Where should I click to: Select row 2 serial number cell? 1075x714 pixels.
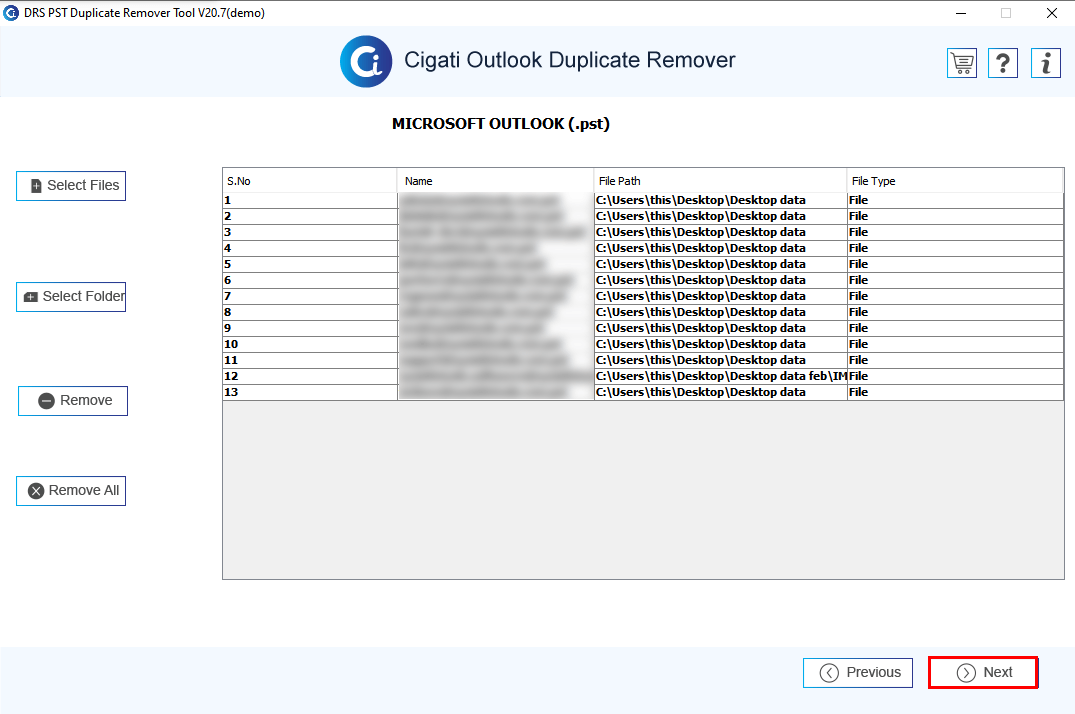point(310,216)
